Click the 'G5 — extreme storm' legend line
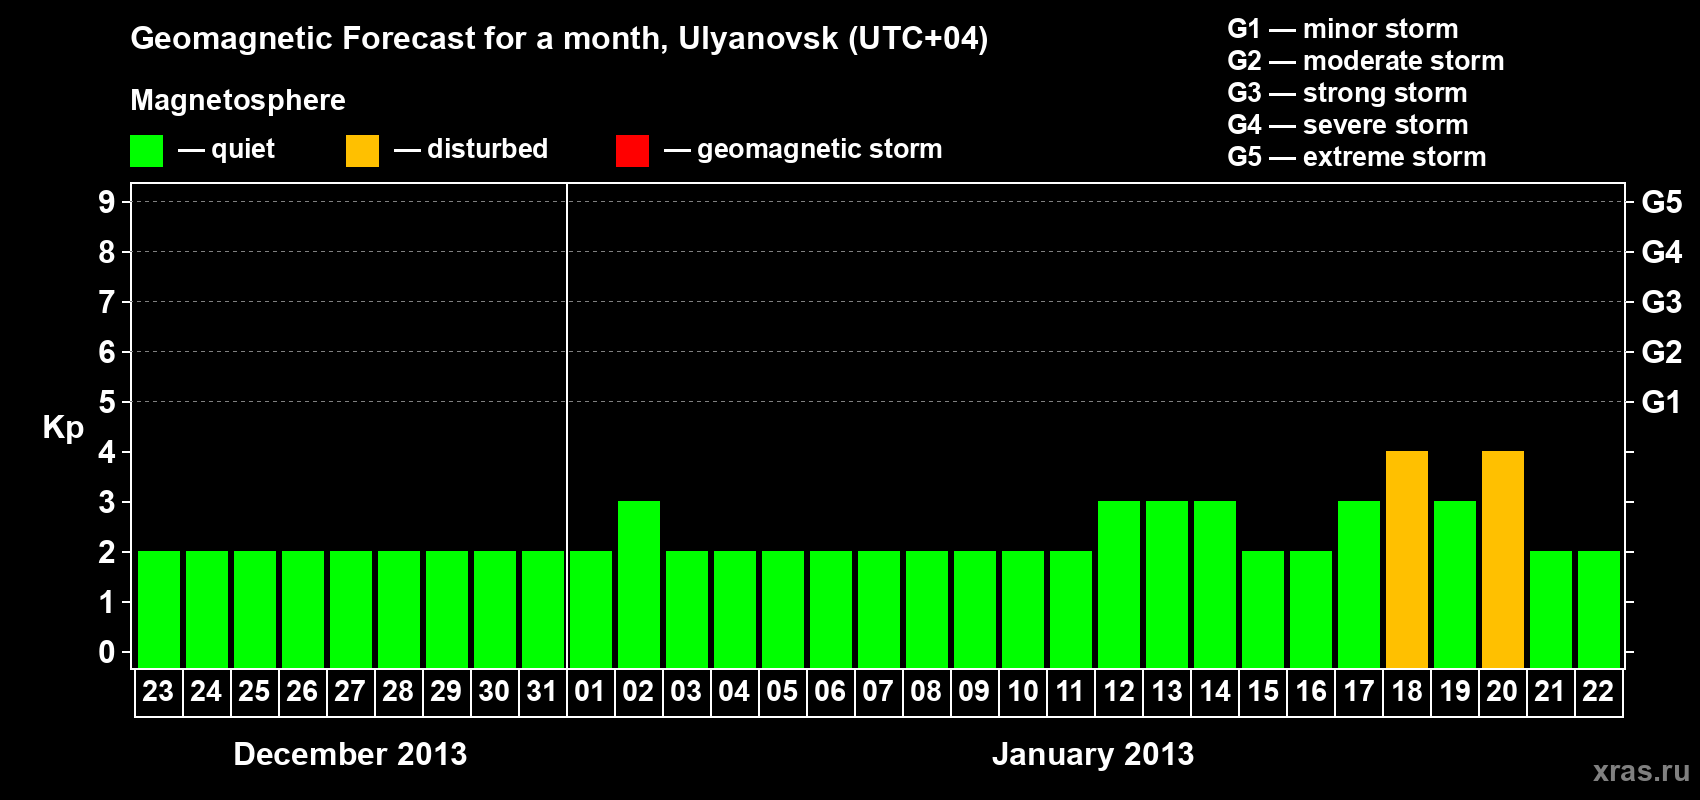 point(1356,157)
